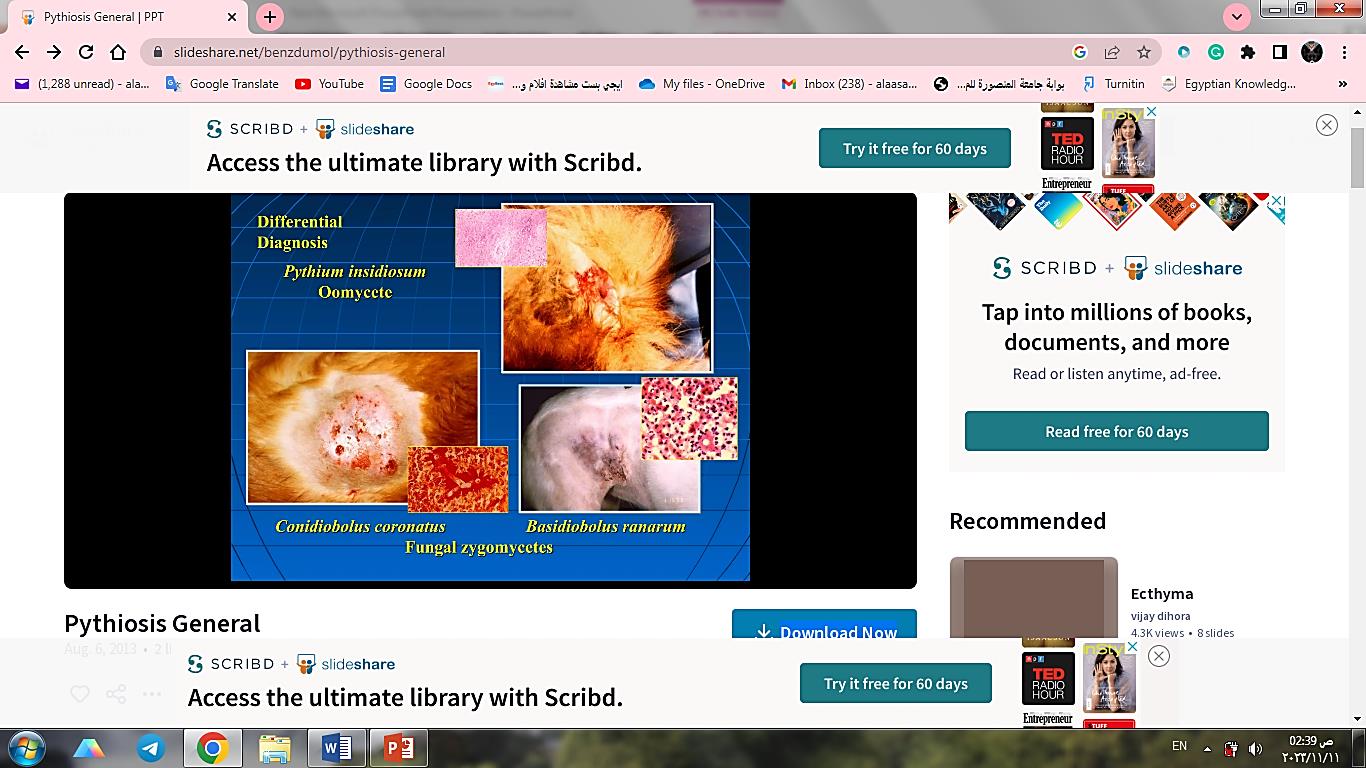This screenshot has width=1366, height=768.
Task: Open the 1,288 unread mail bookmark
Action: pos(82,84)
